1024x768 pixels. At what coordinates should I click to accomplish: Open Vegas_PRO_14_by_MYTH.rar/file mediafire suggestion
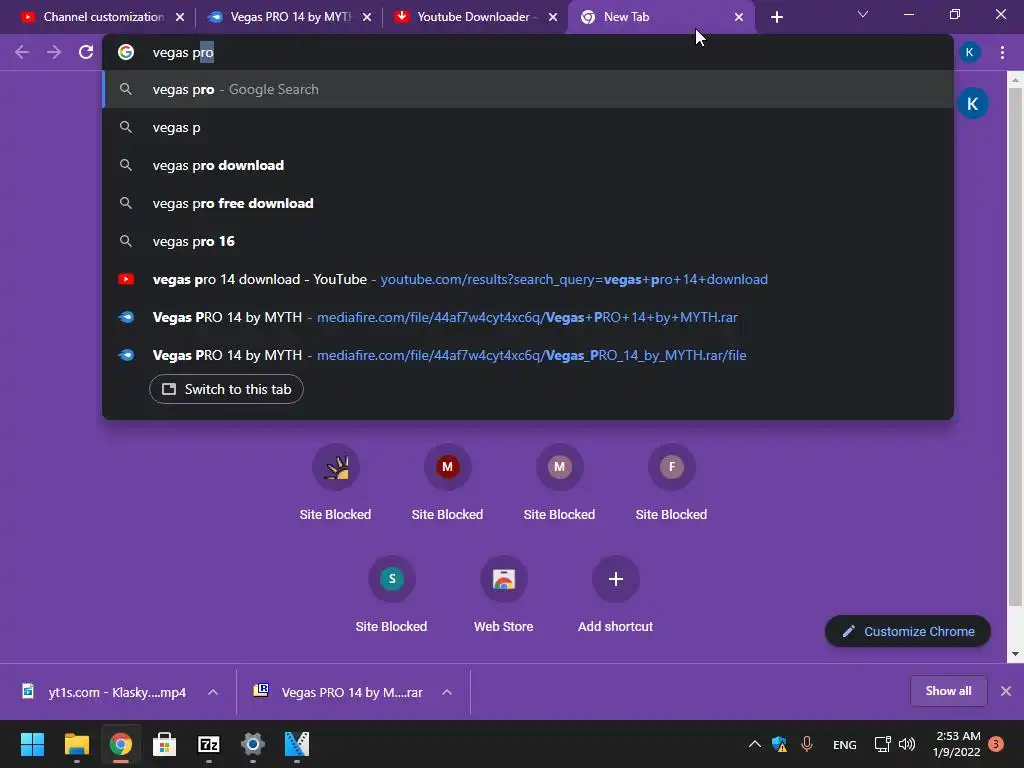click(528, 355)
